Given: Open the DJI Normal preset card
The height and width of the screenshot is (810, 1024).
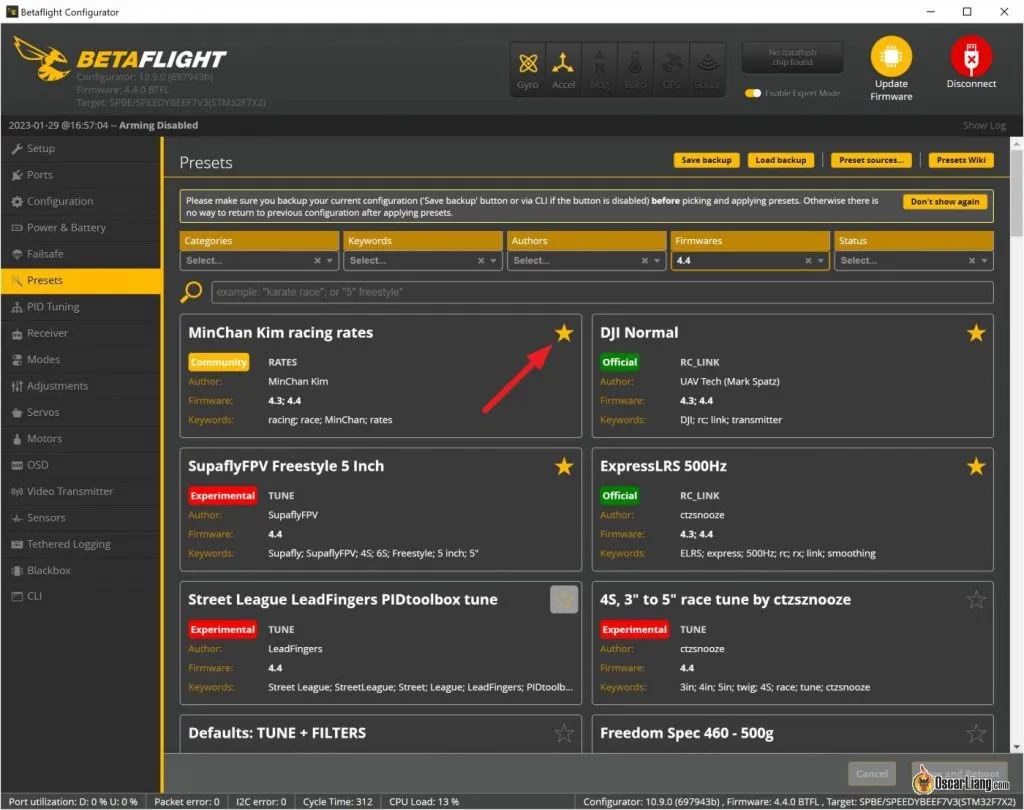Looking at the screenshot, I should tap(792, 376).
